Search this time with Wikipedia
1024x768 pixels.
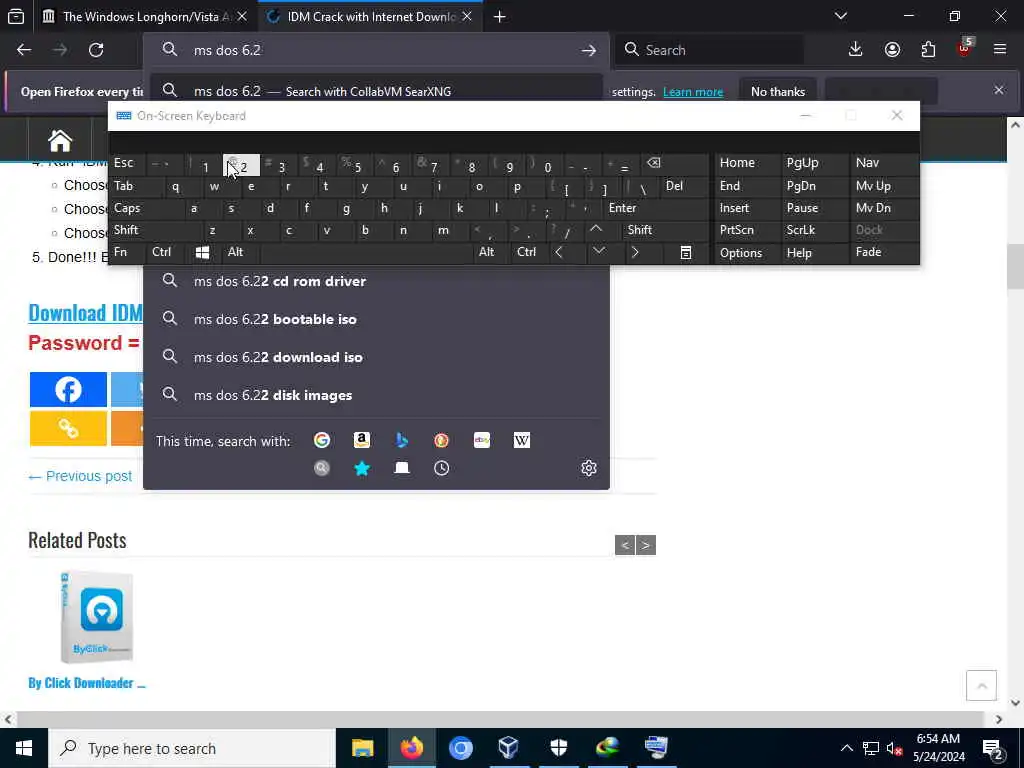(x=522, y=440)
